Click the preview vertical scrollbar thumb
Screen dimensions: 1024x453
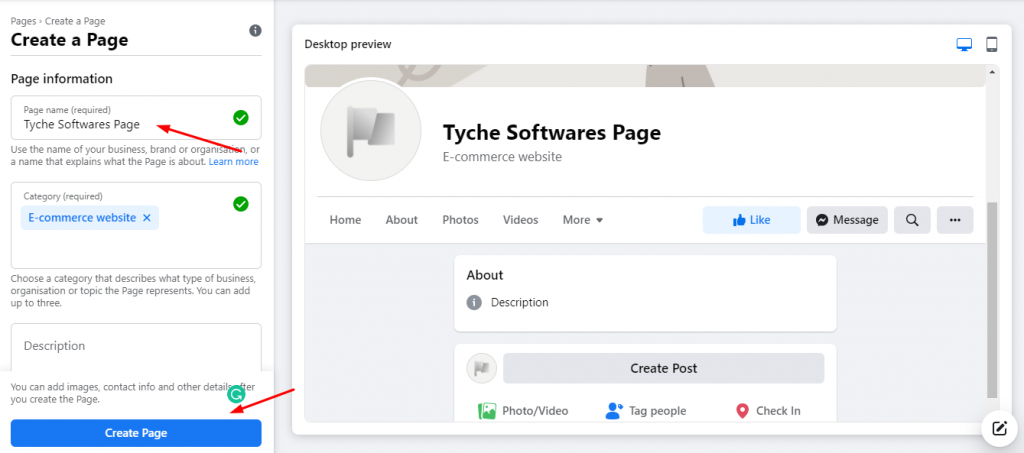coord(992,300)
